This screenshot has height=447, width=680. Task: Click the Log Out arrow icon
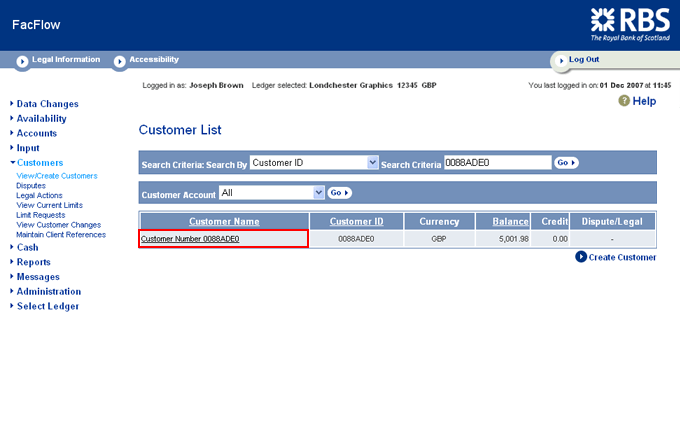[x=560, y=61]
